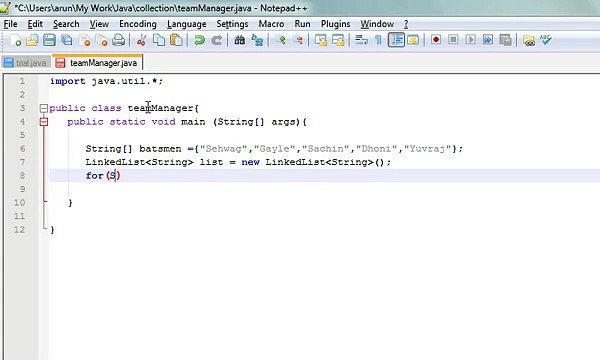Click on "teamManager" class name
The height and width of the screenshot is (360, 600).
(160, 108)
